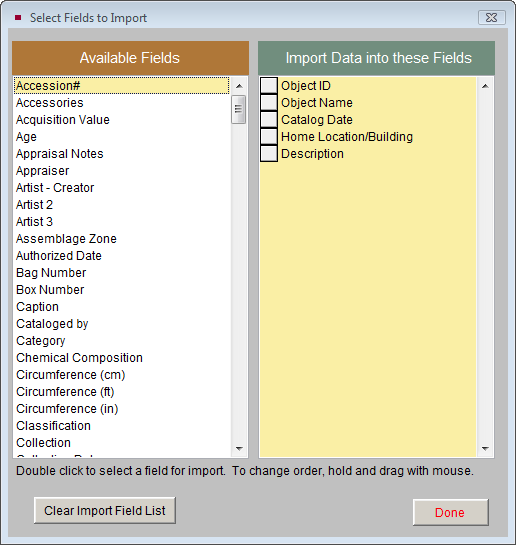This screenshot has height=545, width=516.
Task: Select the Appraisal Notes field
Action: point(122,154)
